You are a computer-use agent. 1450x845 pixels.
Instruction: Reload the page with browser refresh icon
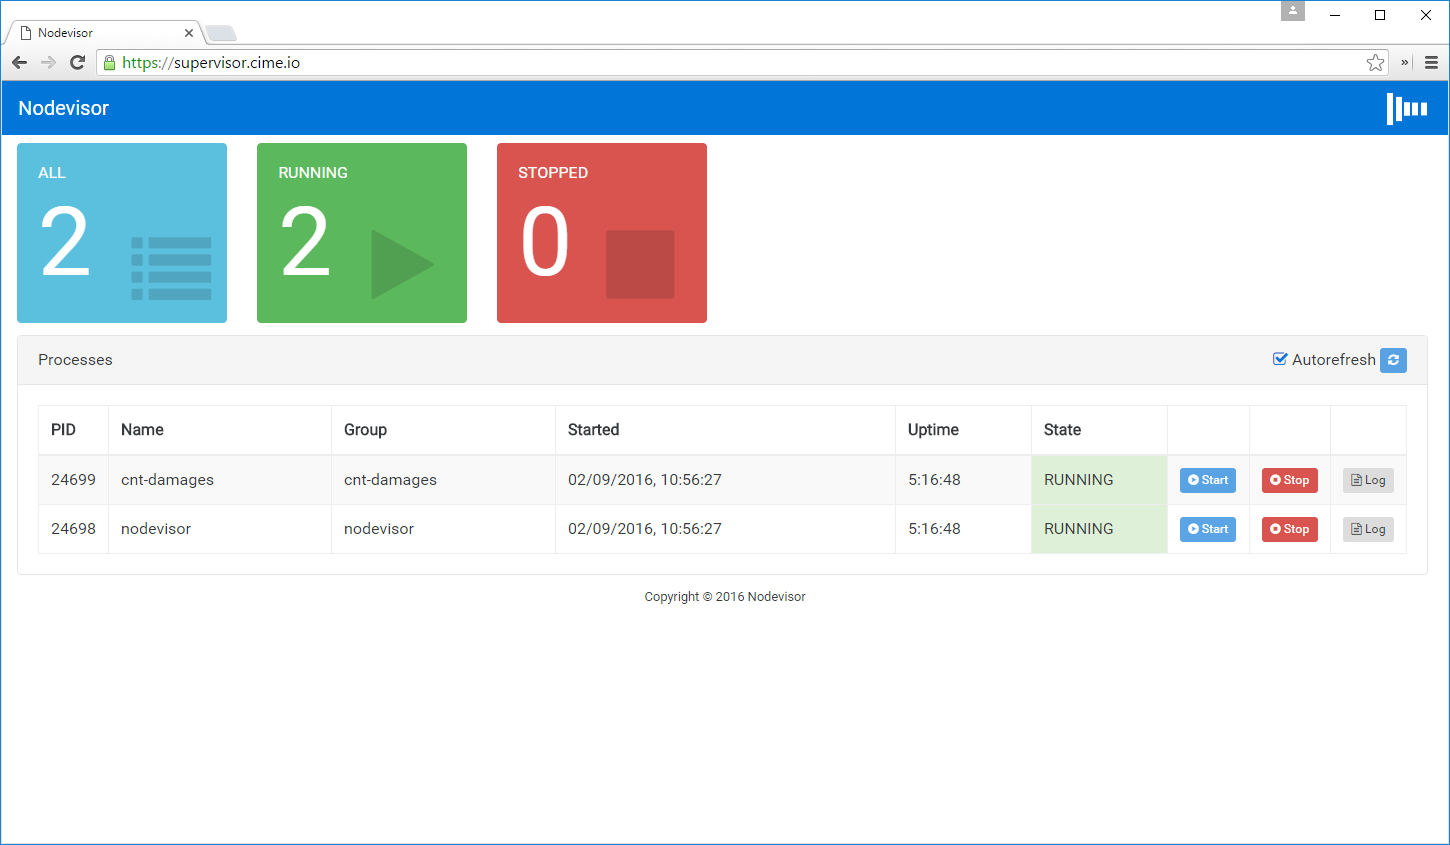tap(77, 63)
